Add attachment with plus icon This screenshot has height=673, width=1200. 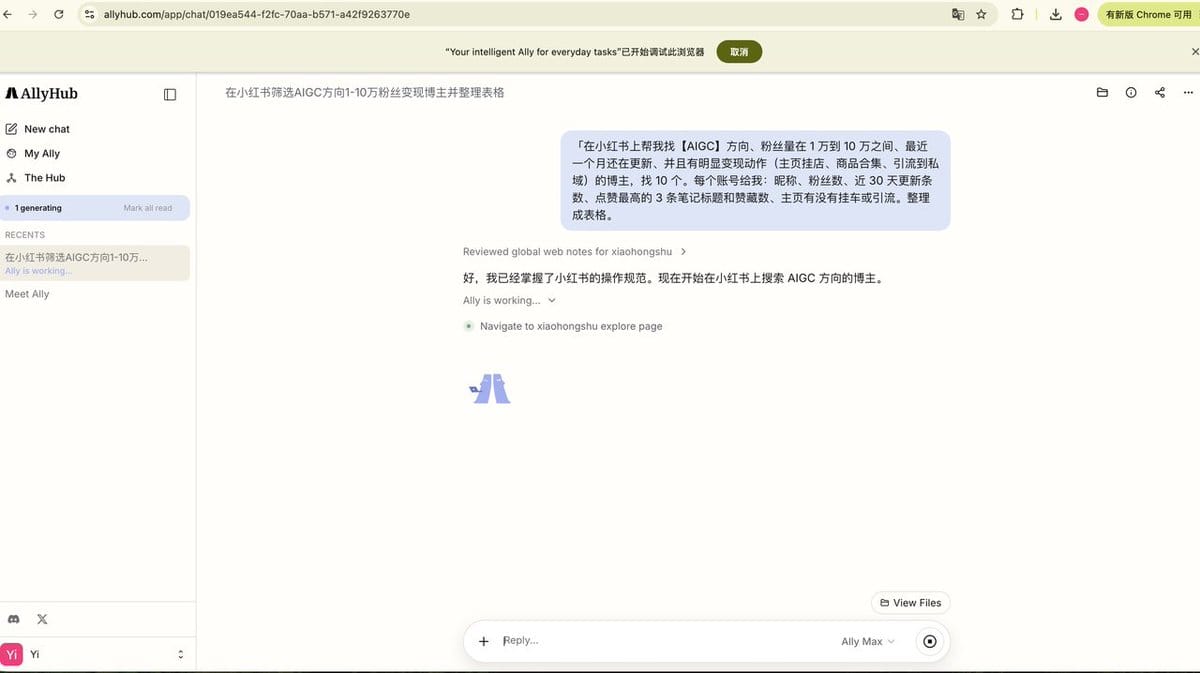coord(484,642)
